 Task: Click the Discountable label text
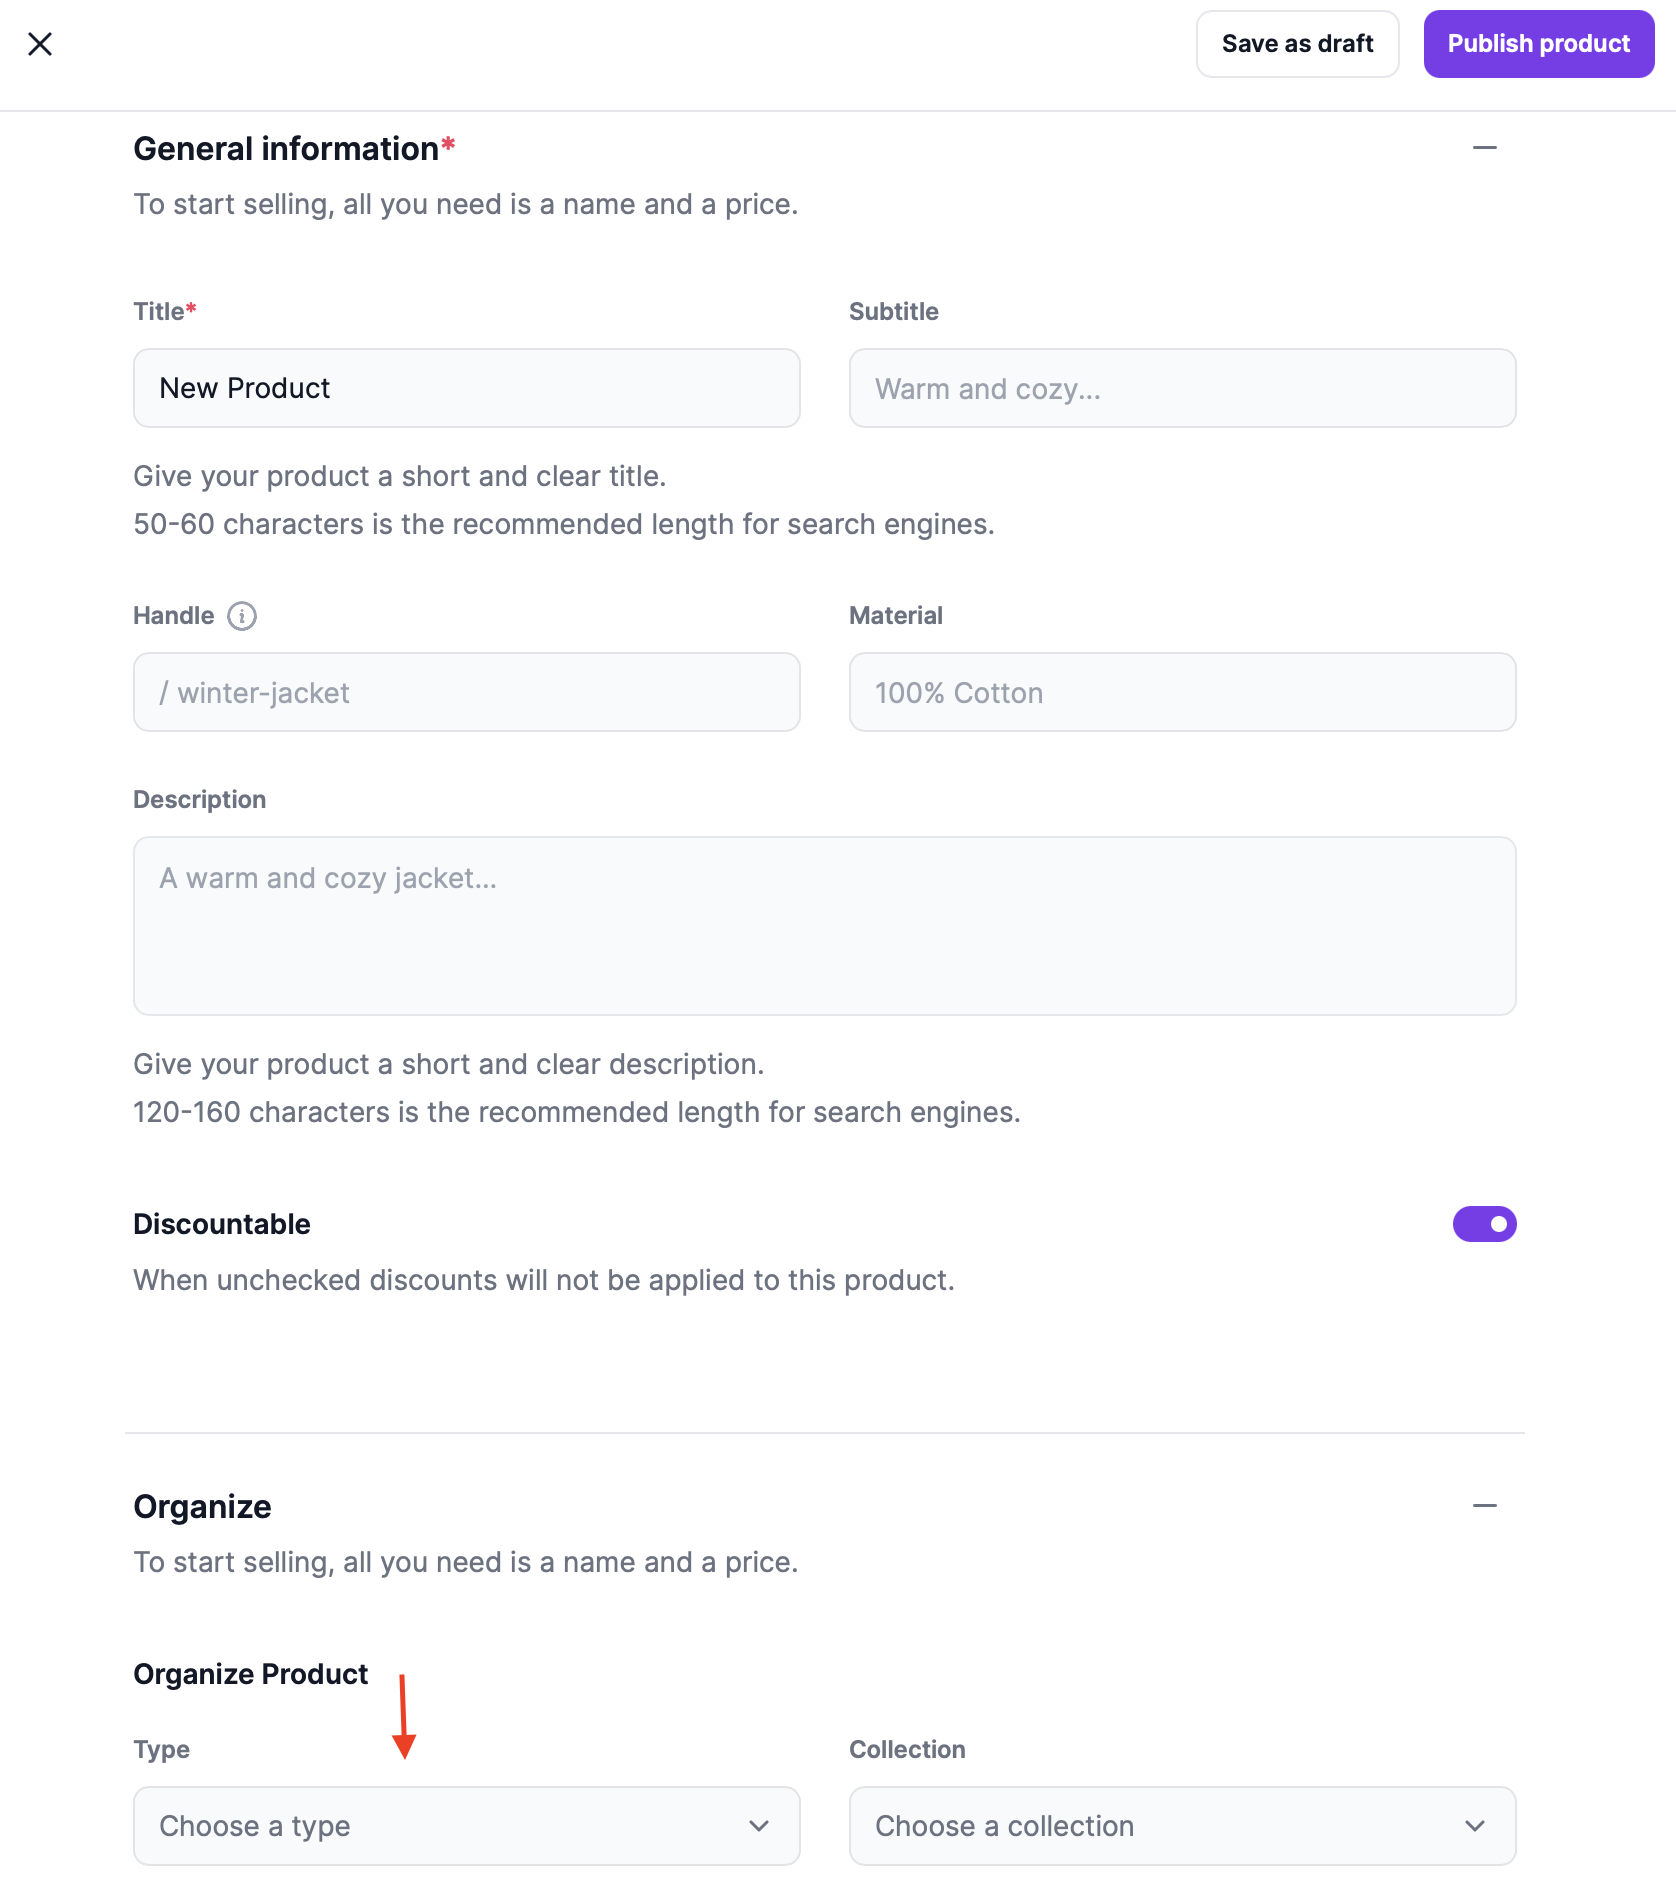pos(222,1224)
